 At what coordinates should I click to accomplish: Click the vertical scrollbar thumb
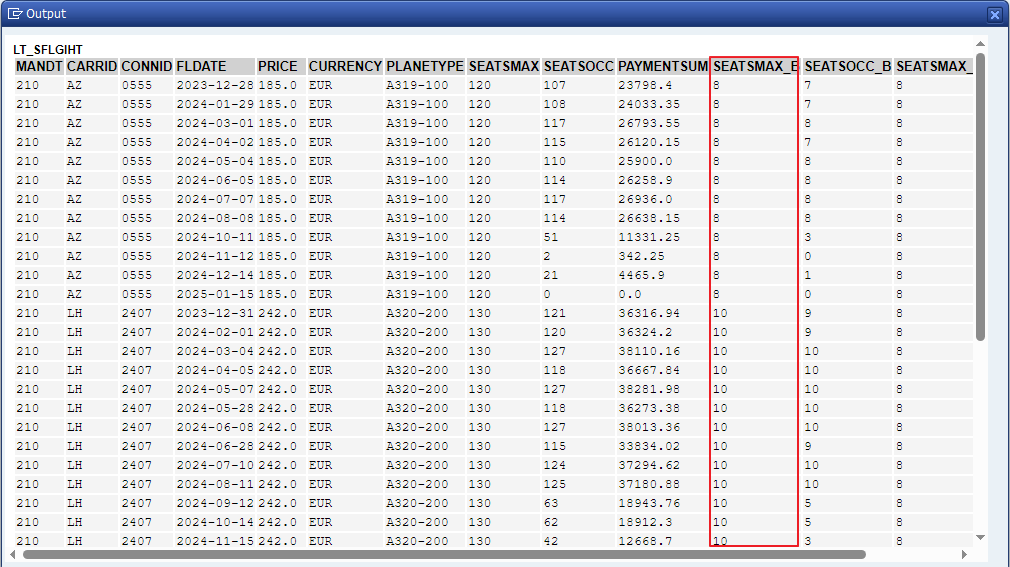click(x=980, y=197)
